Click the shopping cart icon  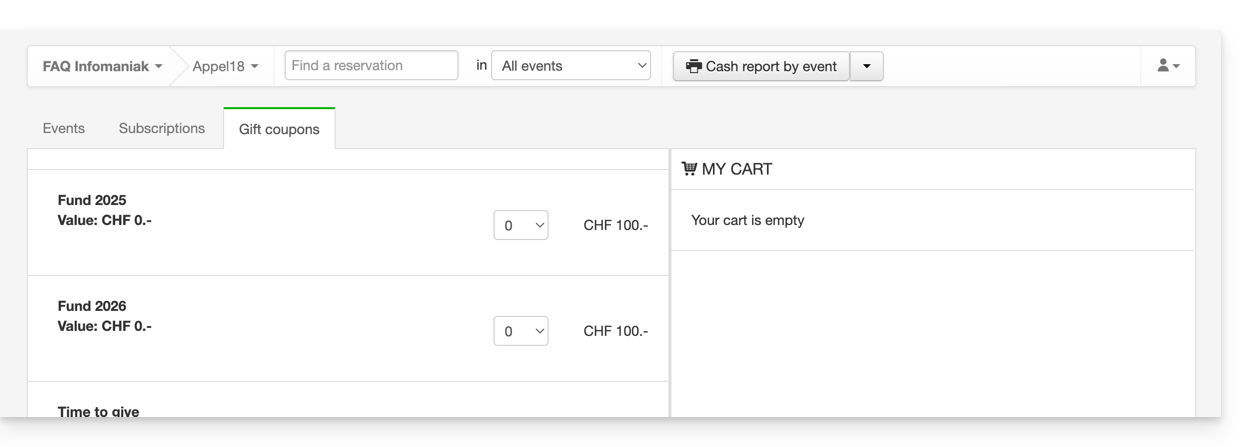tap(689, 169)
